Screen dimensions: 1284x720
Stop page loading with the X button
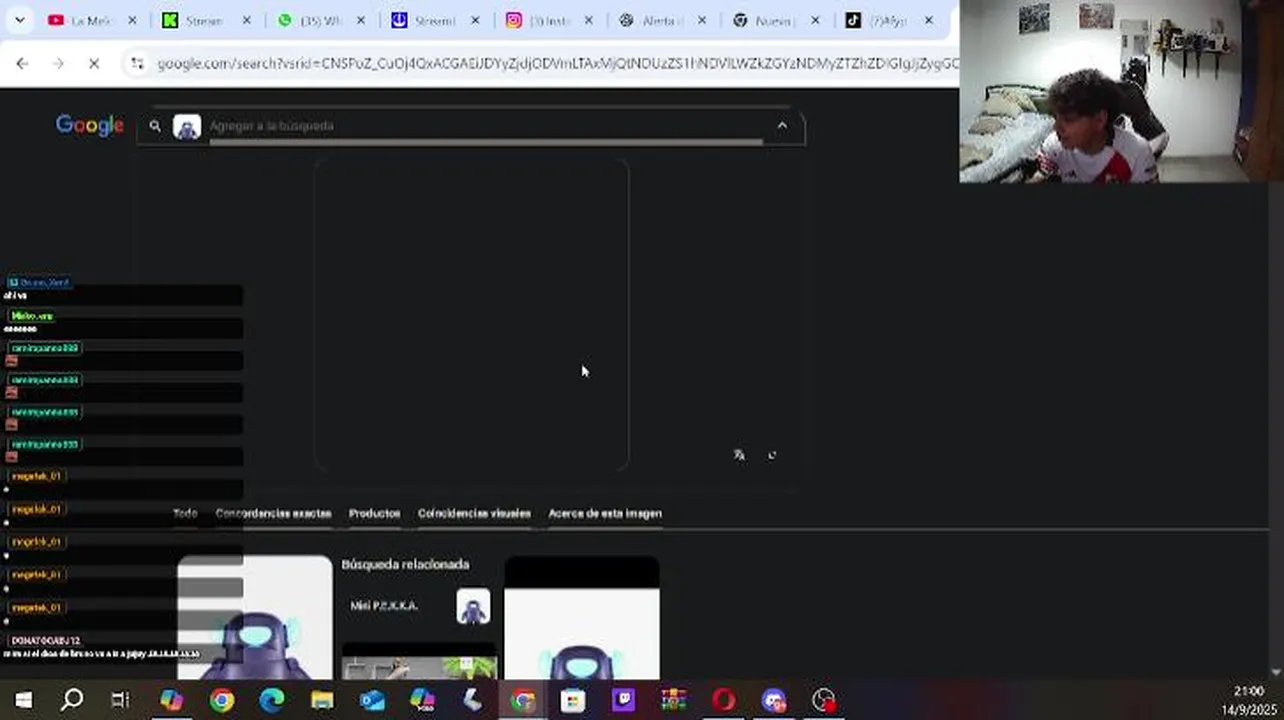94,63
